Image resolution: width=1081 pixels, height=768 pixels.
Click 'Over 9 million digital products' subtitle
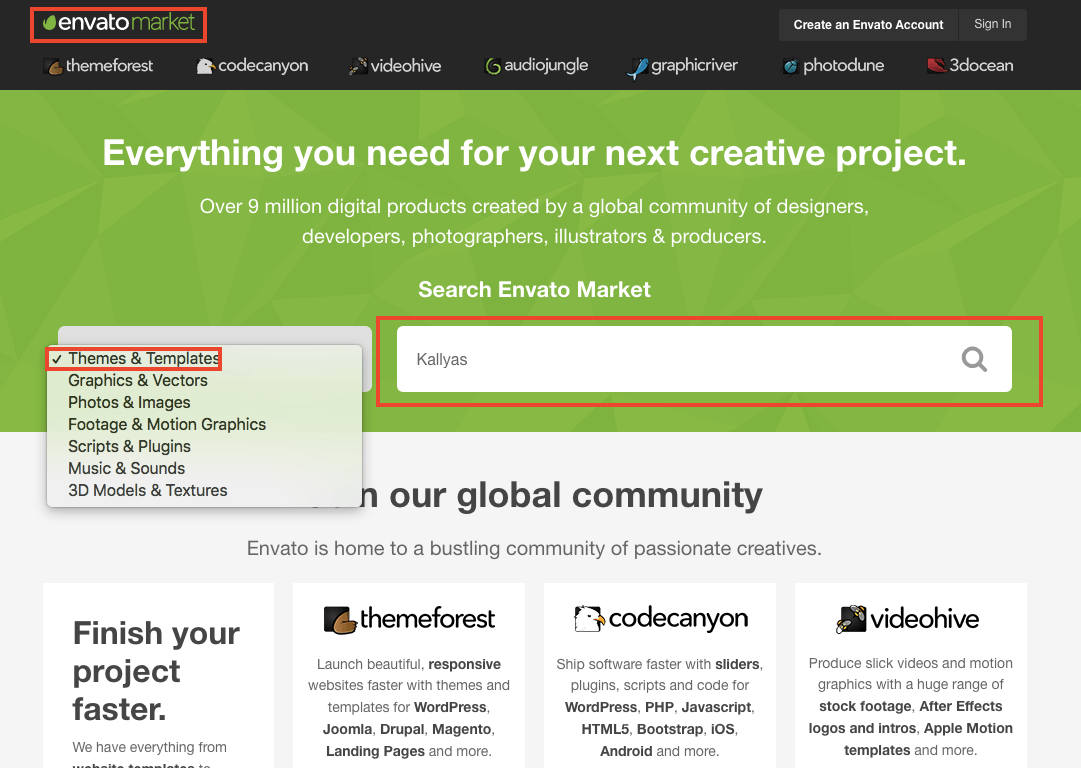[x=534, y=221]
